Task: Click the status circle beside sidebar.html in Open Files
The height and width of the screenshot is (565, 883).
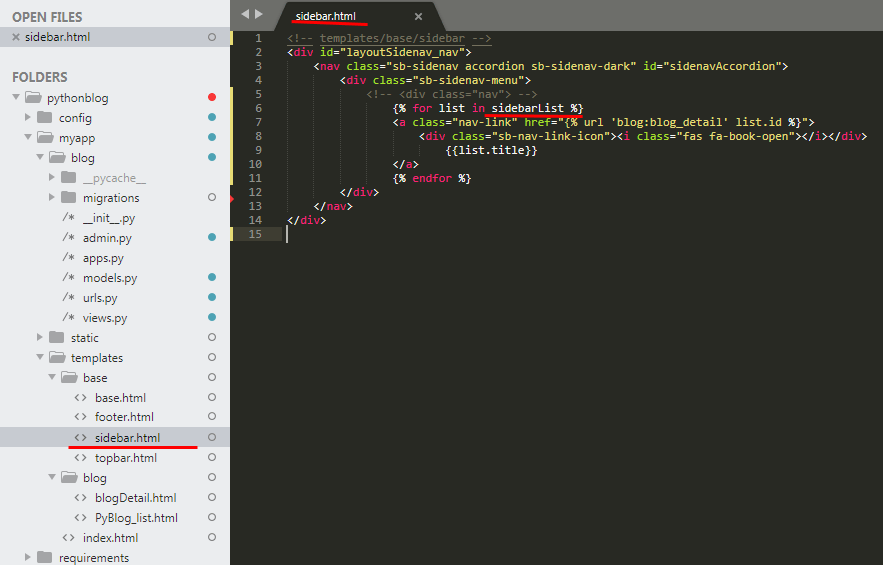Action: pyautogui.click(x=212, y=37)
